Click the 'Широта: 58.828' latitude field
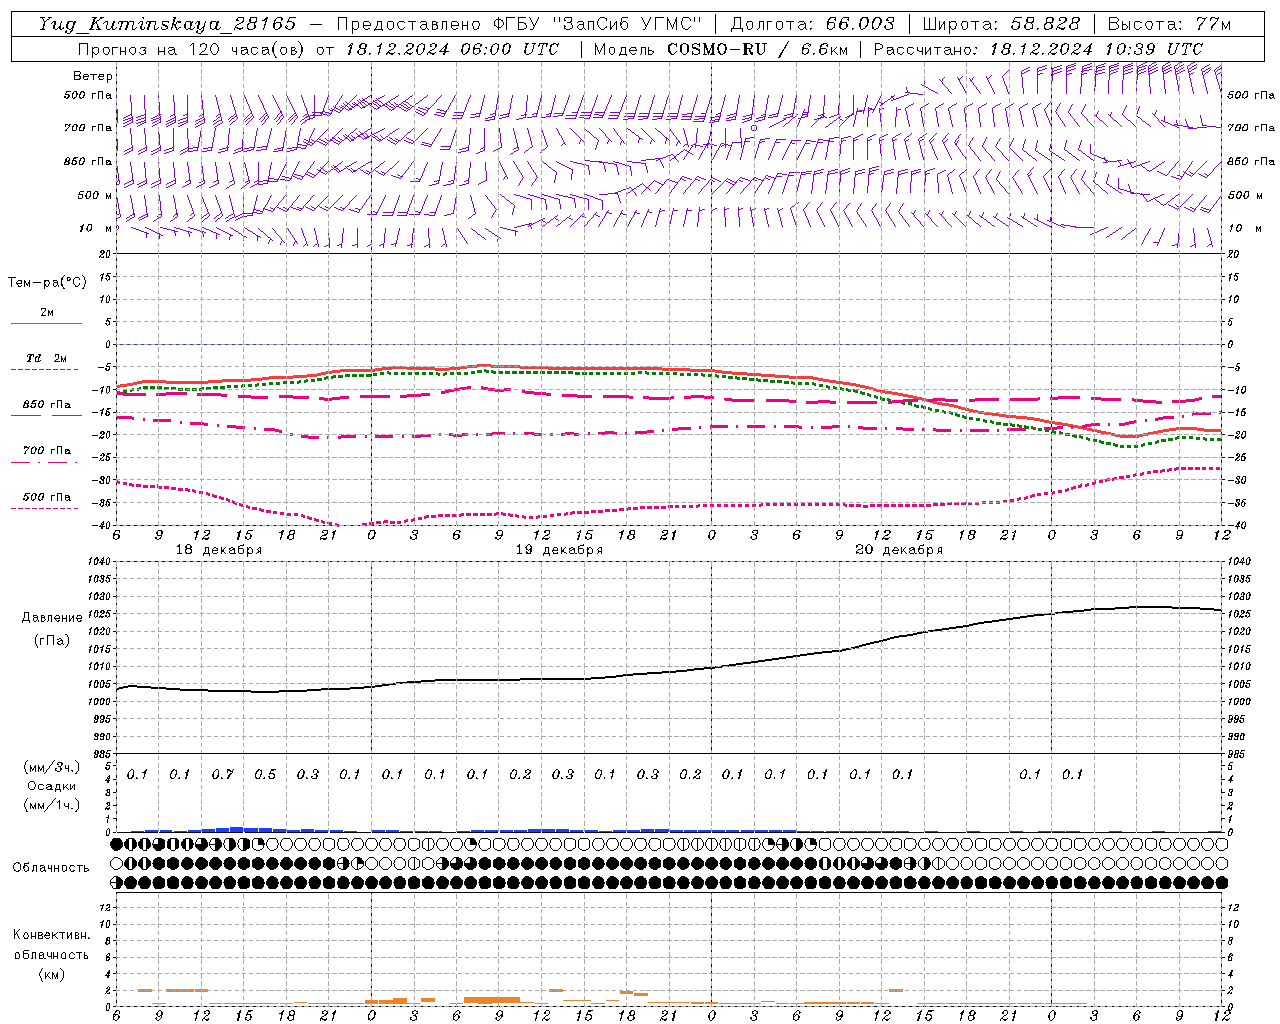Viewport: 1280px width, 1024px height. click(1001, 24)
